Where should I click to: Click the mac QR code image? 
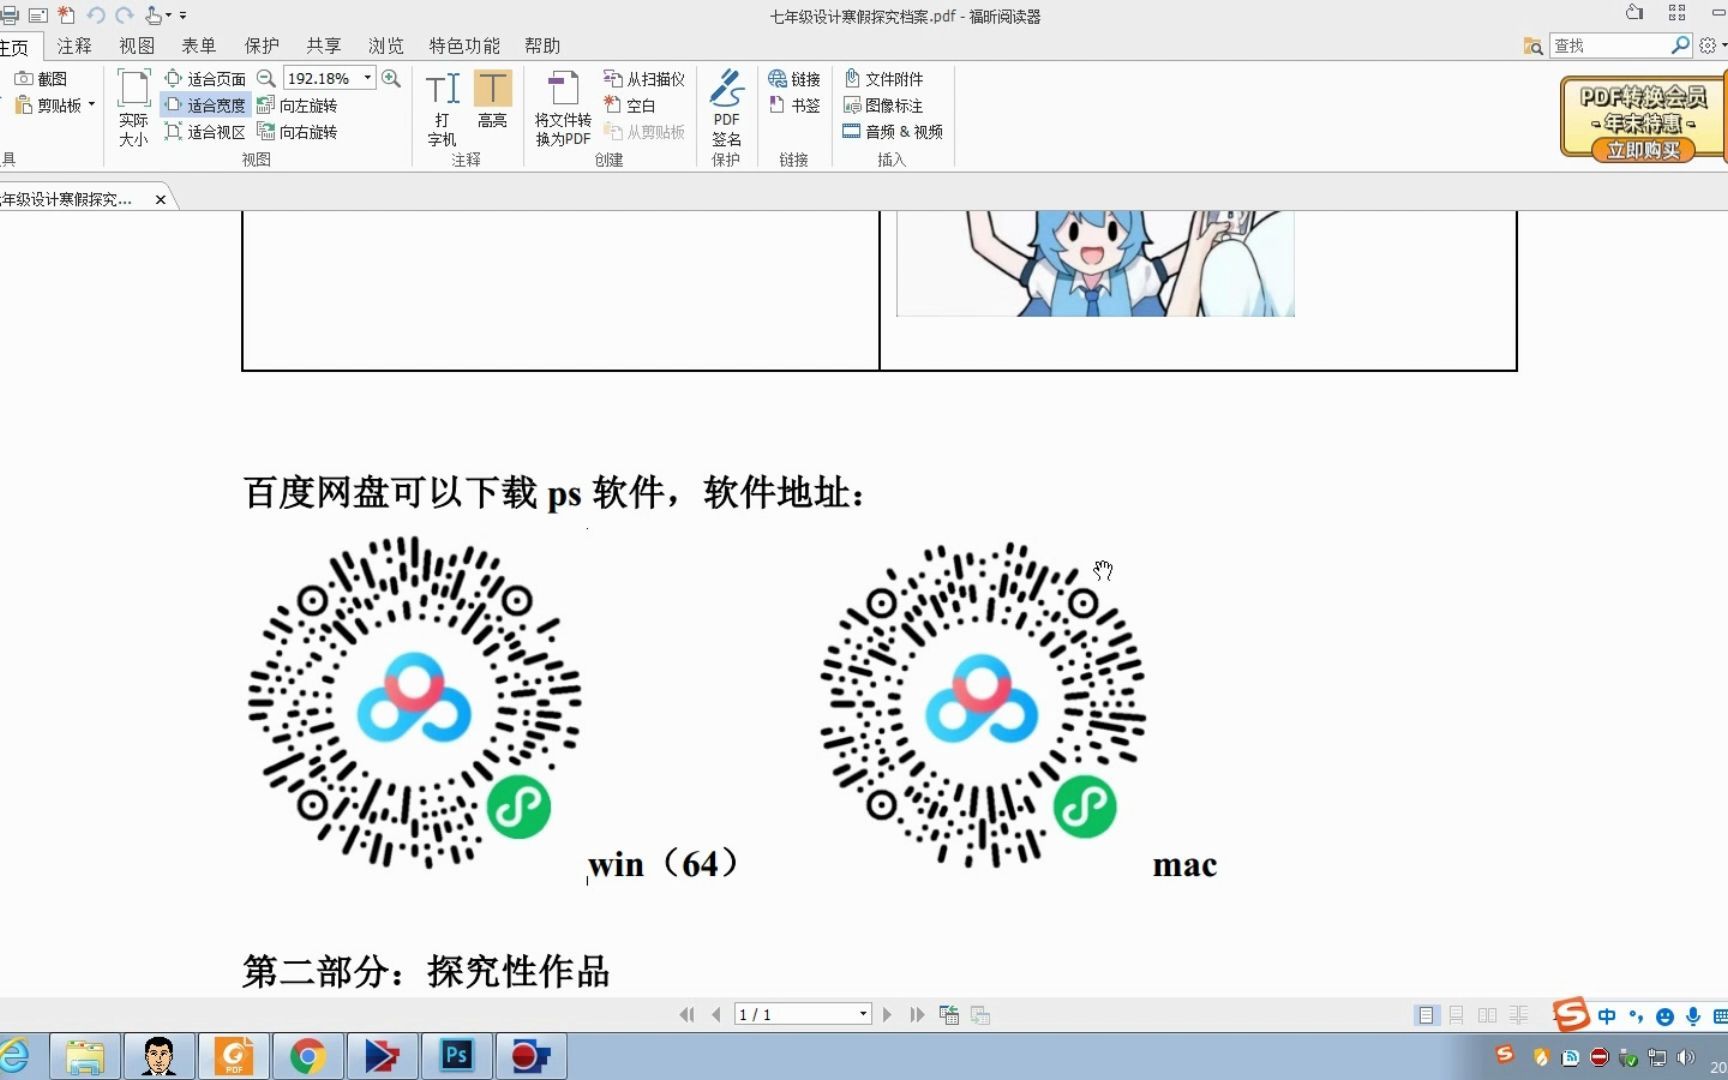click(x=982, y=704)
